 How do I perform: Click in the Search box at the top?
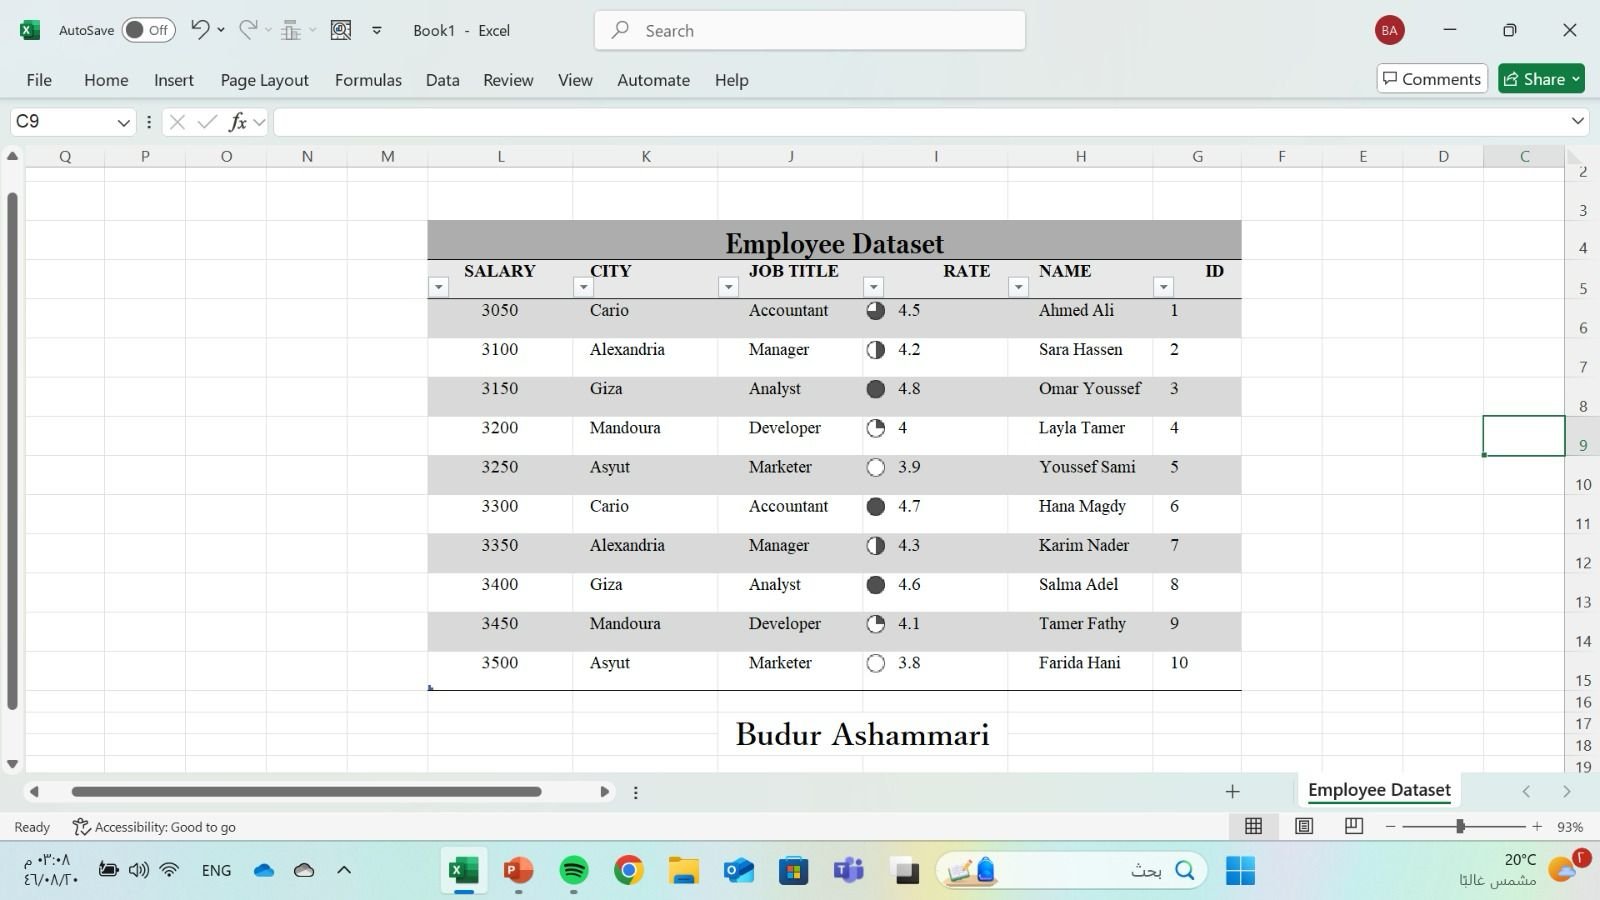point(810,30)
